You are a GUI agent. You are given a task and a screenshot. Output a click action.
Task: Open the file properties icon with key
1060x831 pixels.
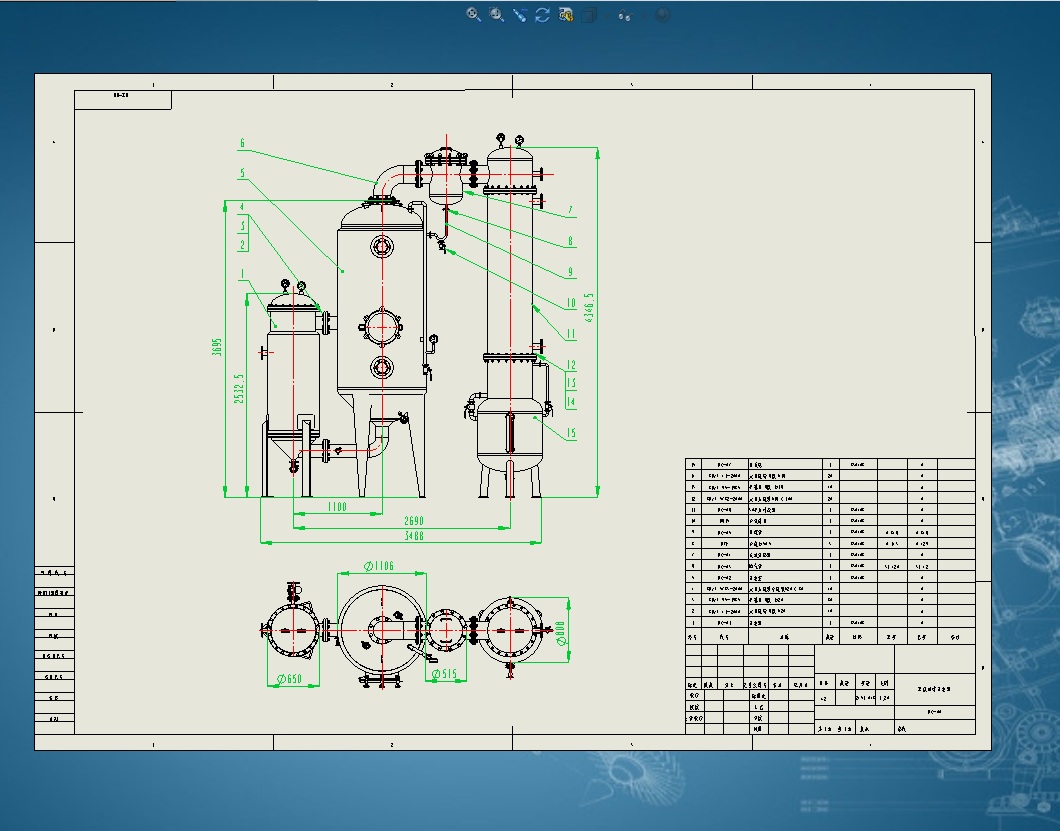tap(566, 15)
